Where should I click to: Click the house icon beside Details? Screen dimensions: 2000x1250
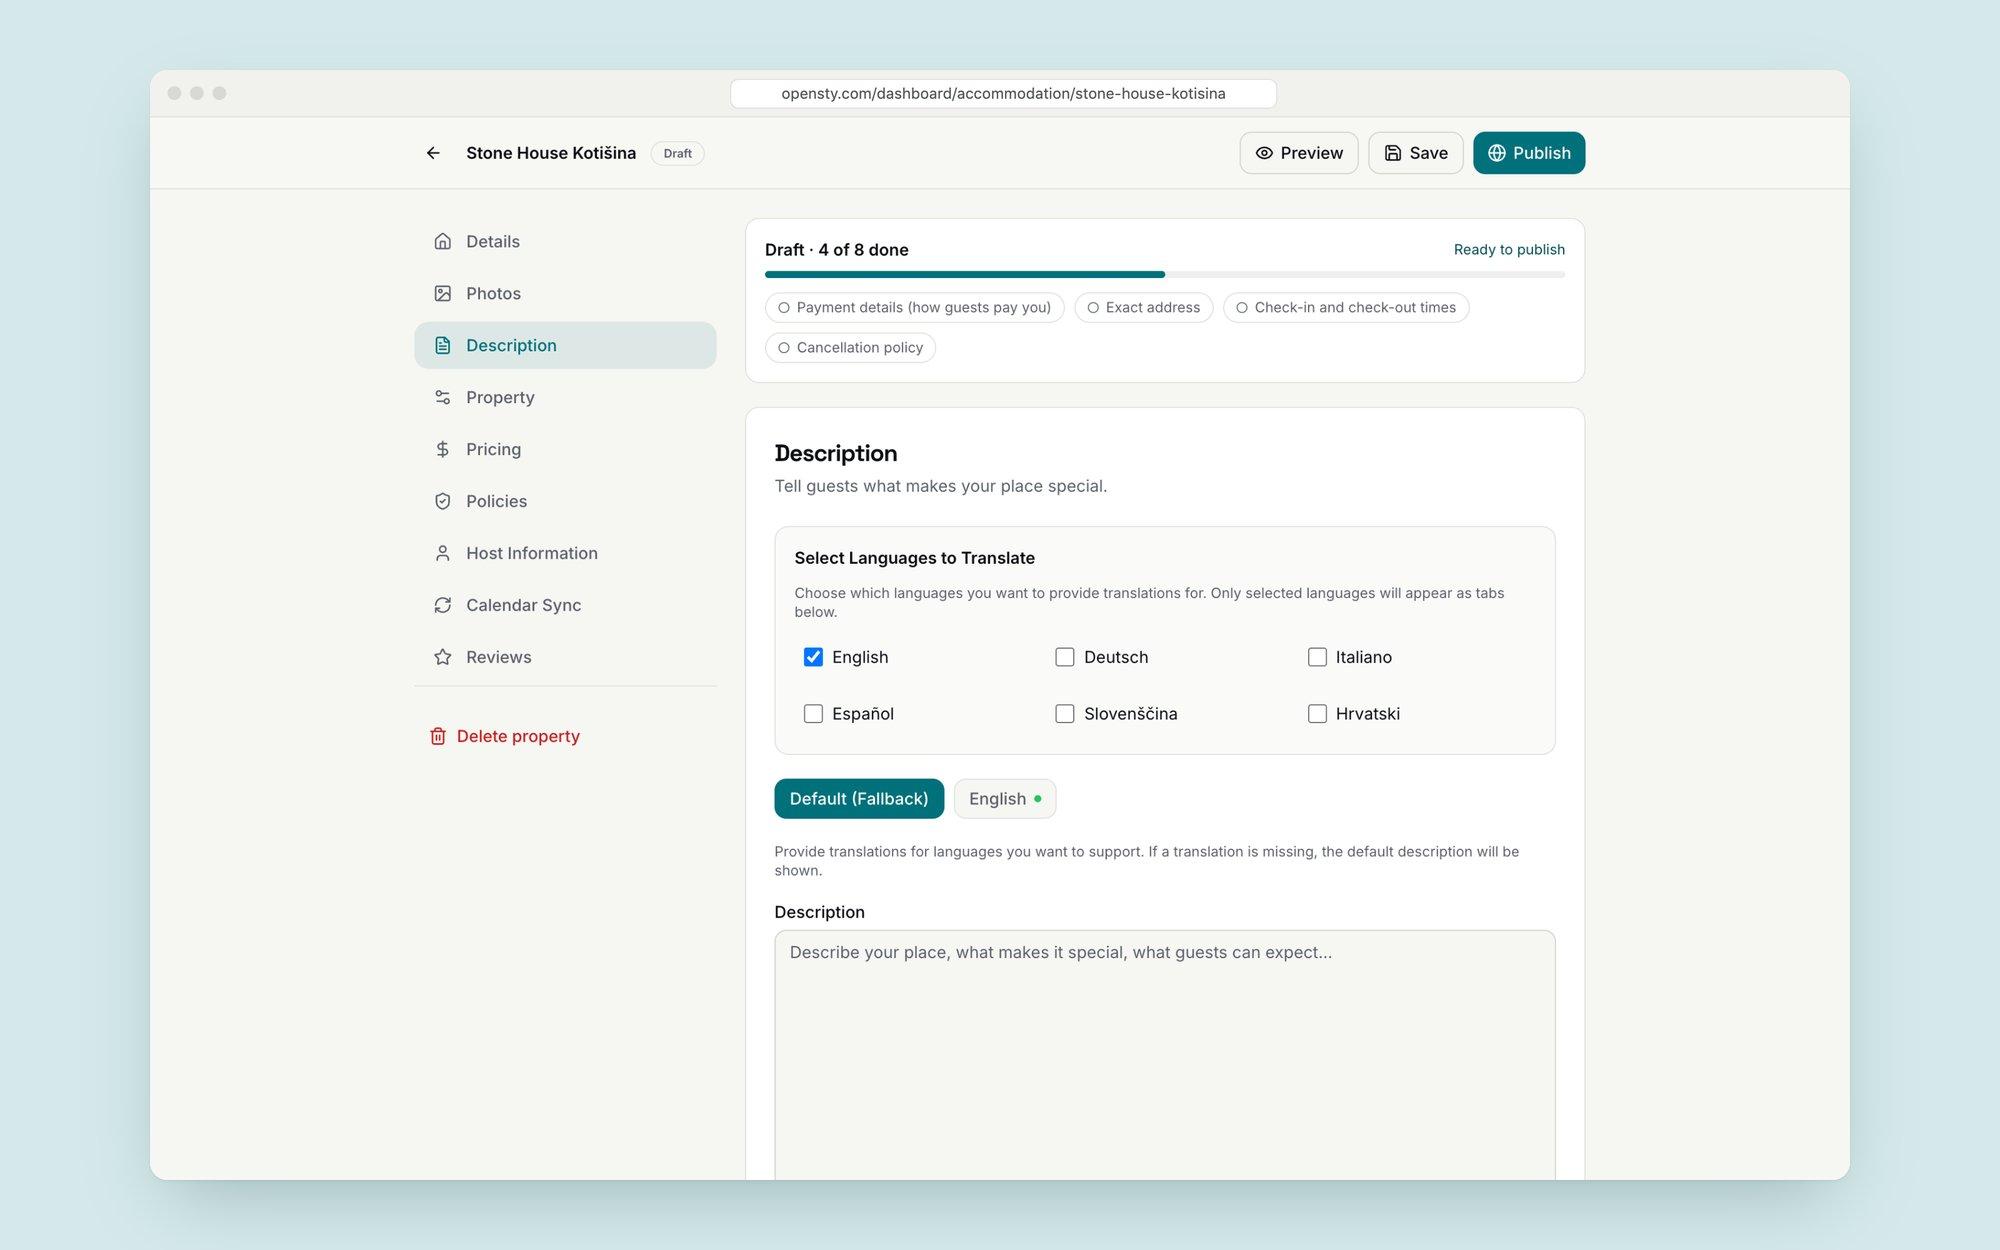442,241
